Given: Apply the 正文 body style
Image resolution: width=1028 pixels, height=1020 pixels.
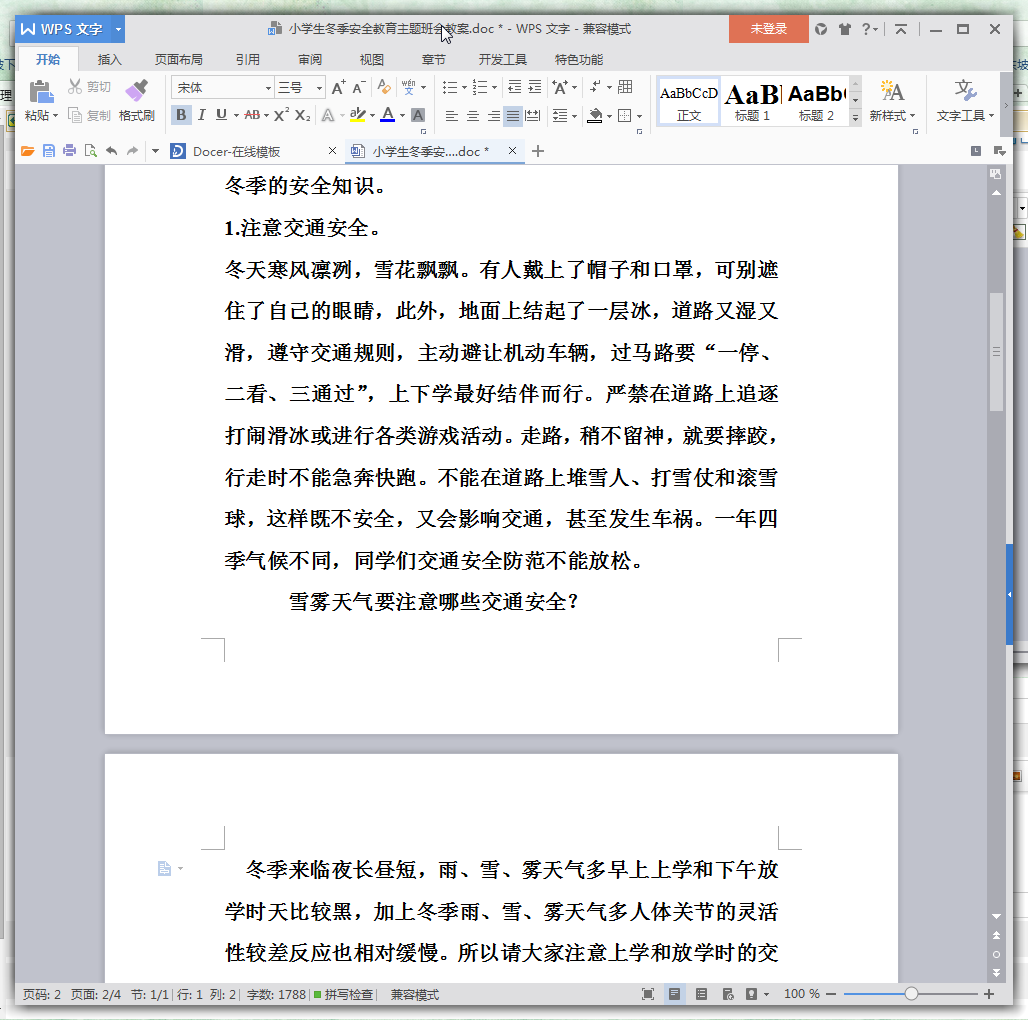Looking at the screenshot, I should point(688,101).
